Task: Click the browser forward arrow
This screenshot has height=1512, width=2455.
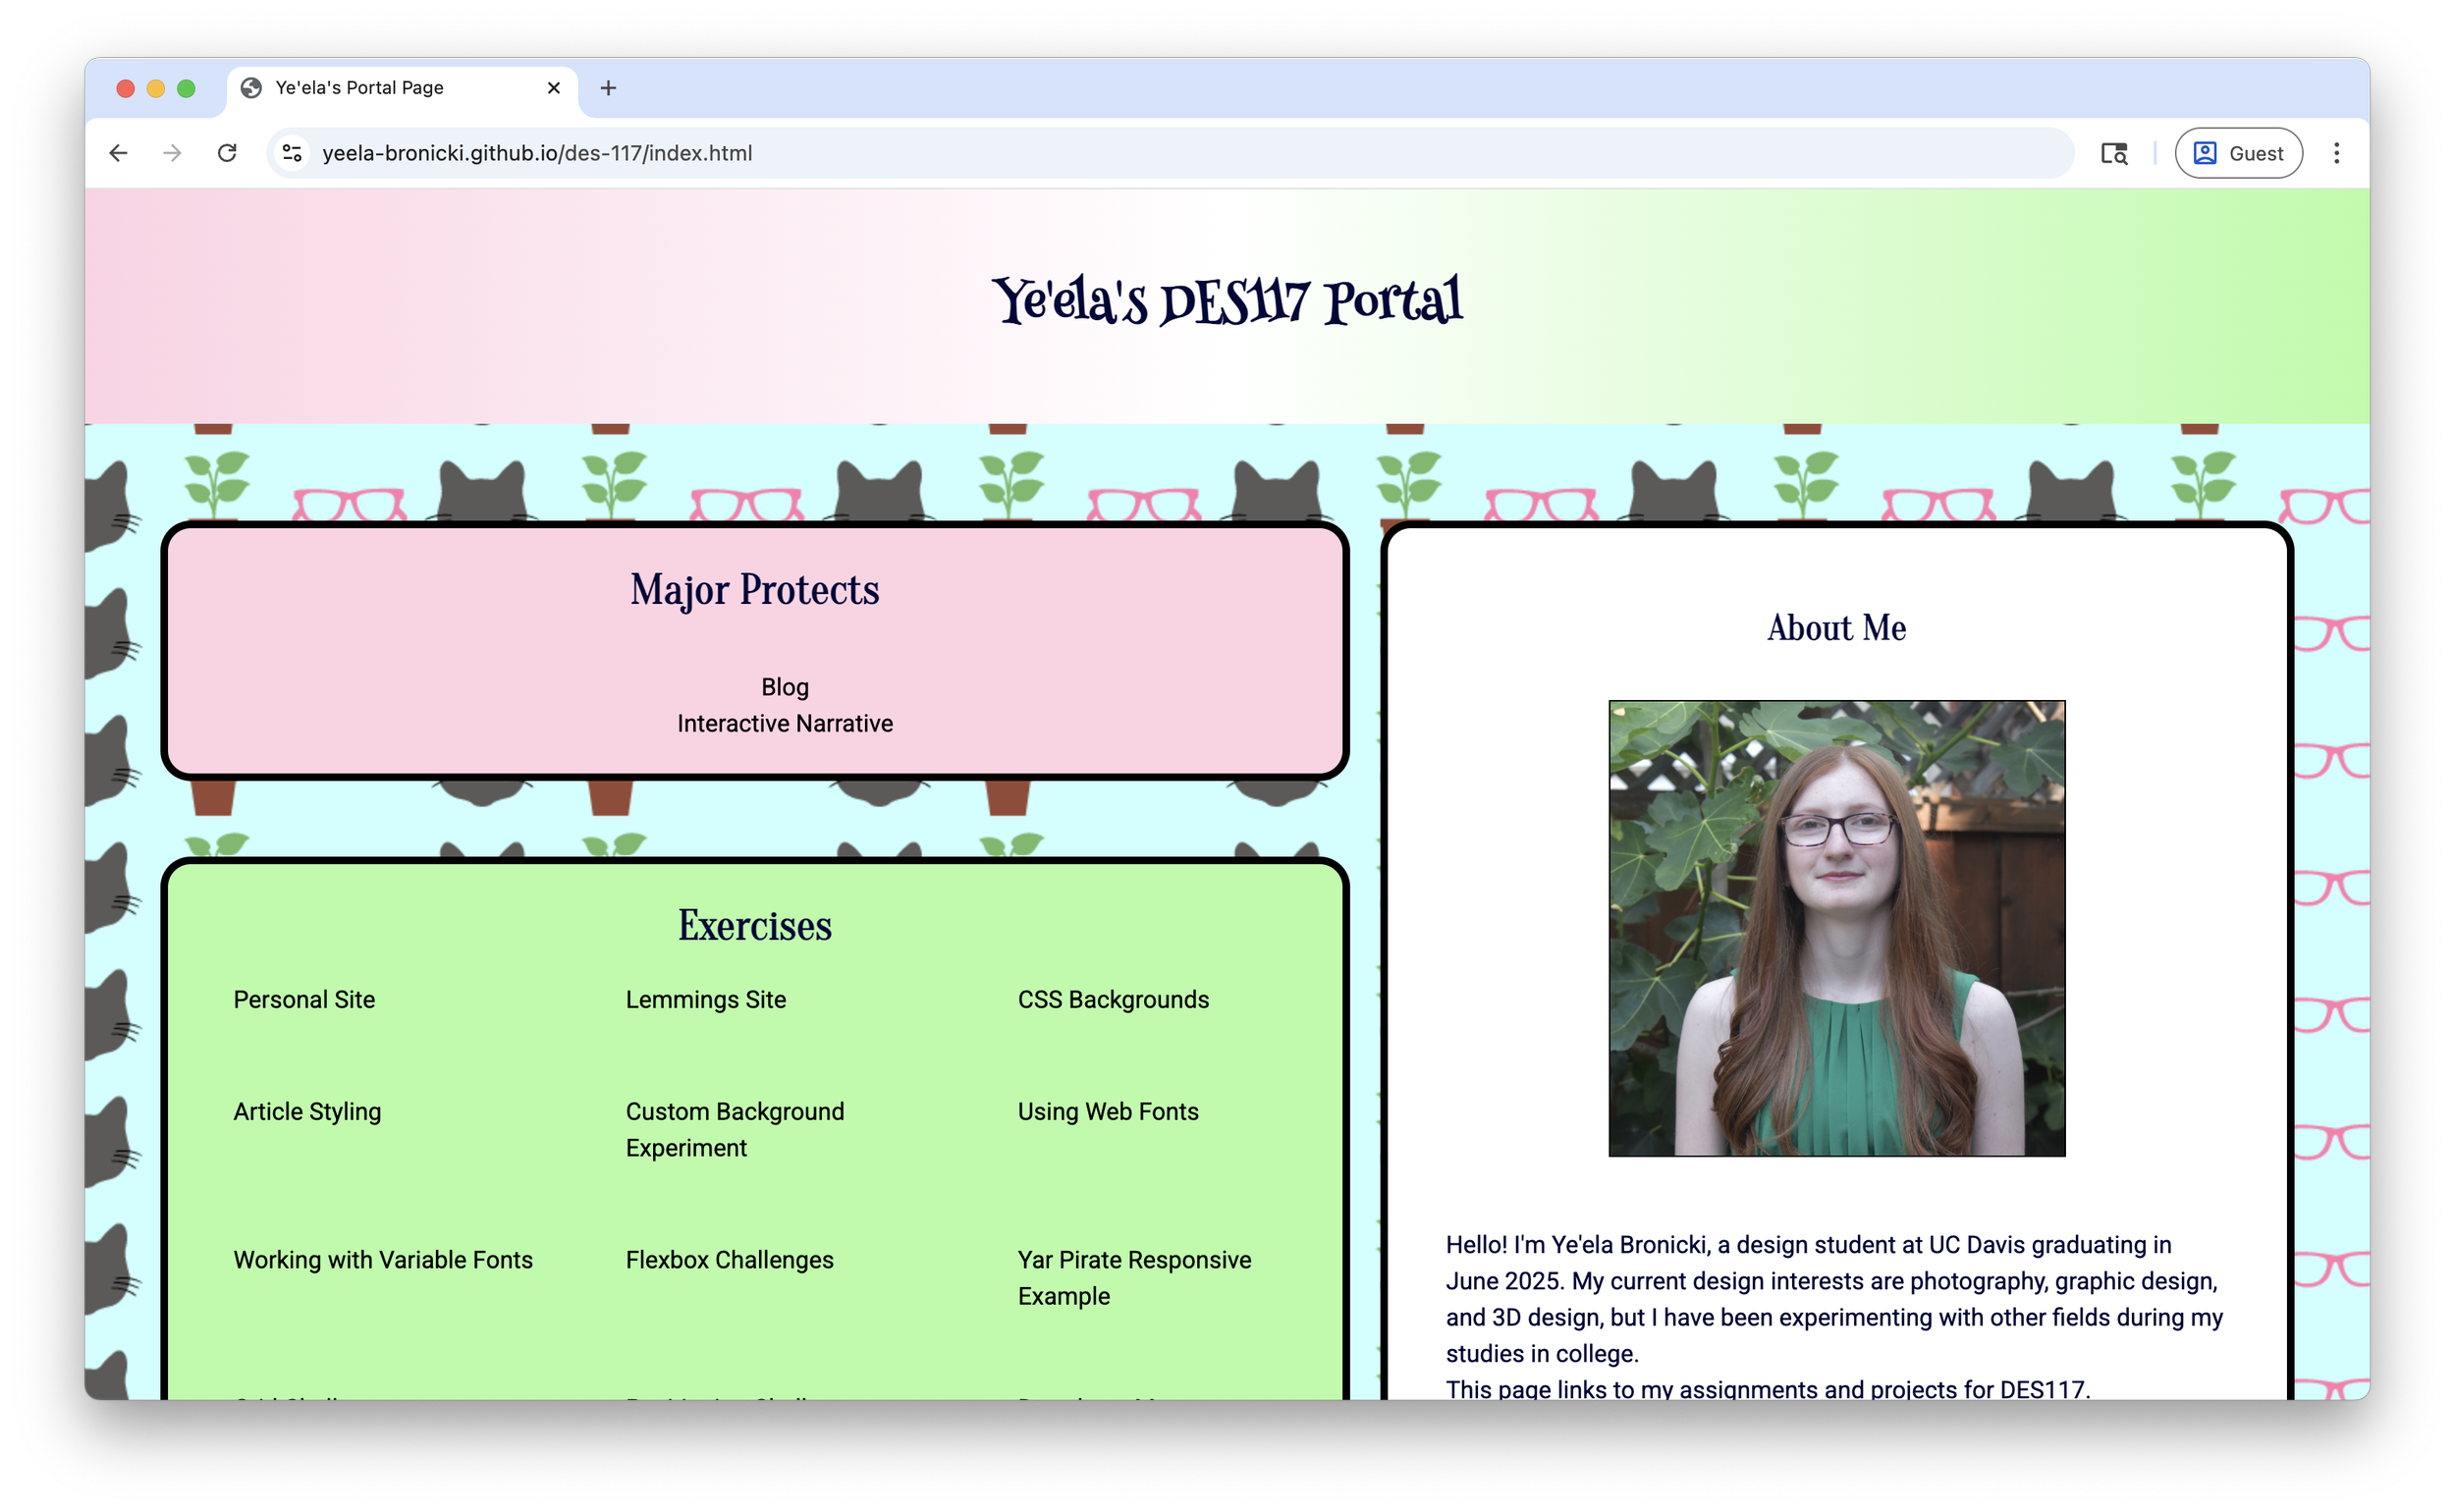Action: point(172,153)
